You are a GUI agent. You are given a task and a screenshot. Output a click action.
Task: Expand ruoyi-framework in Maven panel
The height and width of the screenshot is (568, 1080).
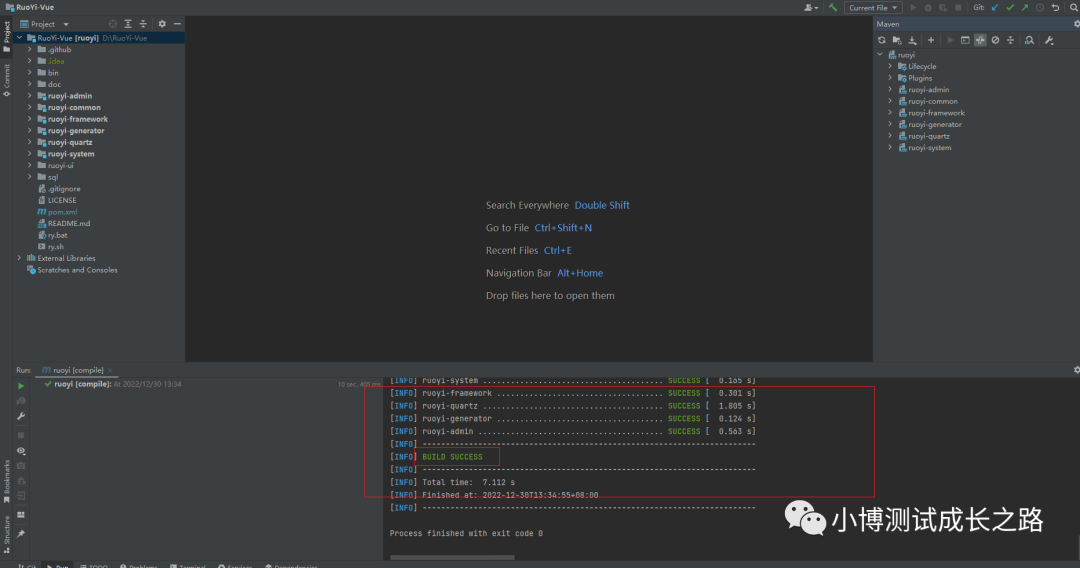[x=890, y=113]
